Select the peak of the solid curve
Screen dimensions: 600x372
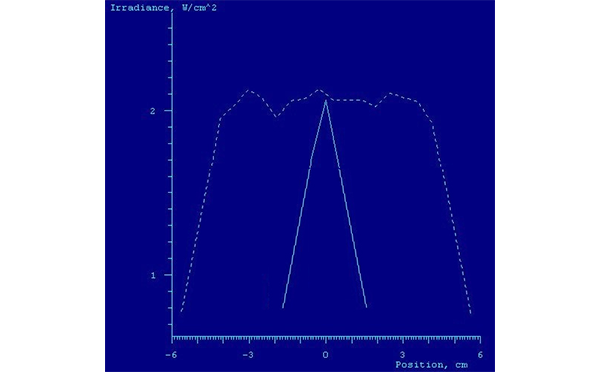[326, 101]
